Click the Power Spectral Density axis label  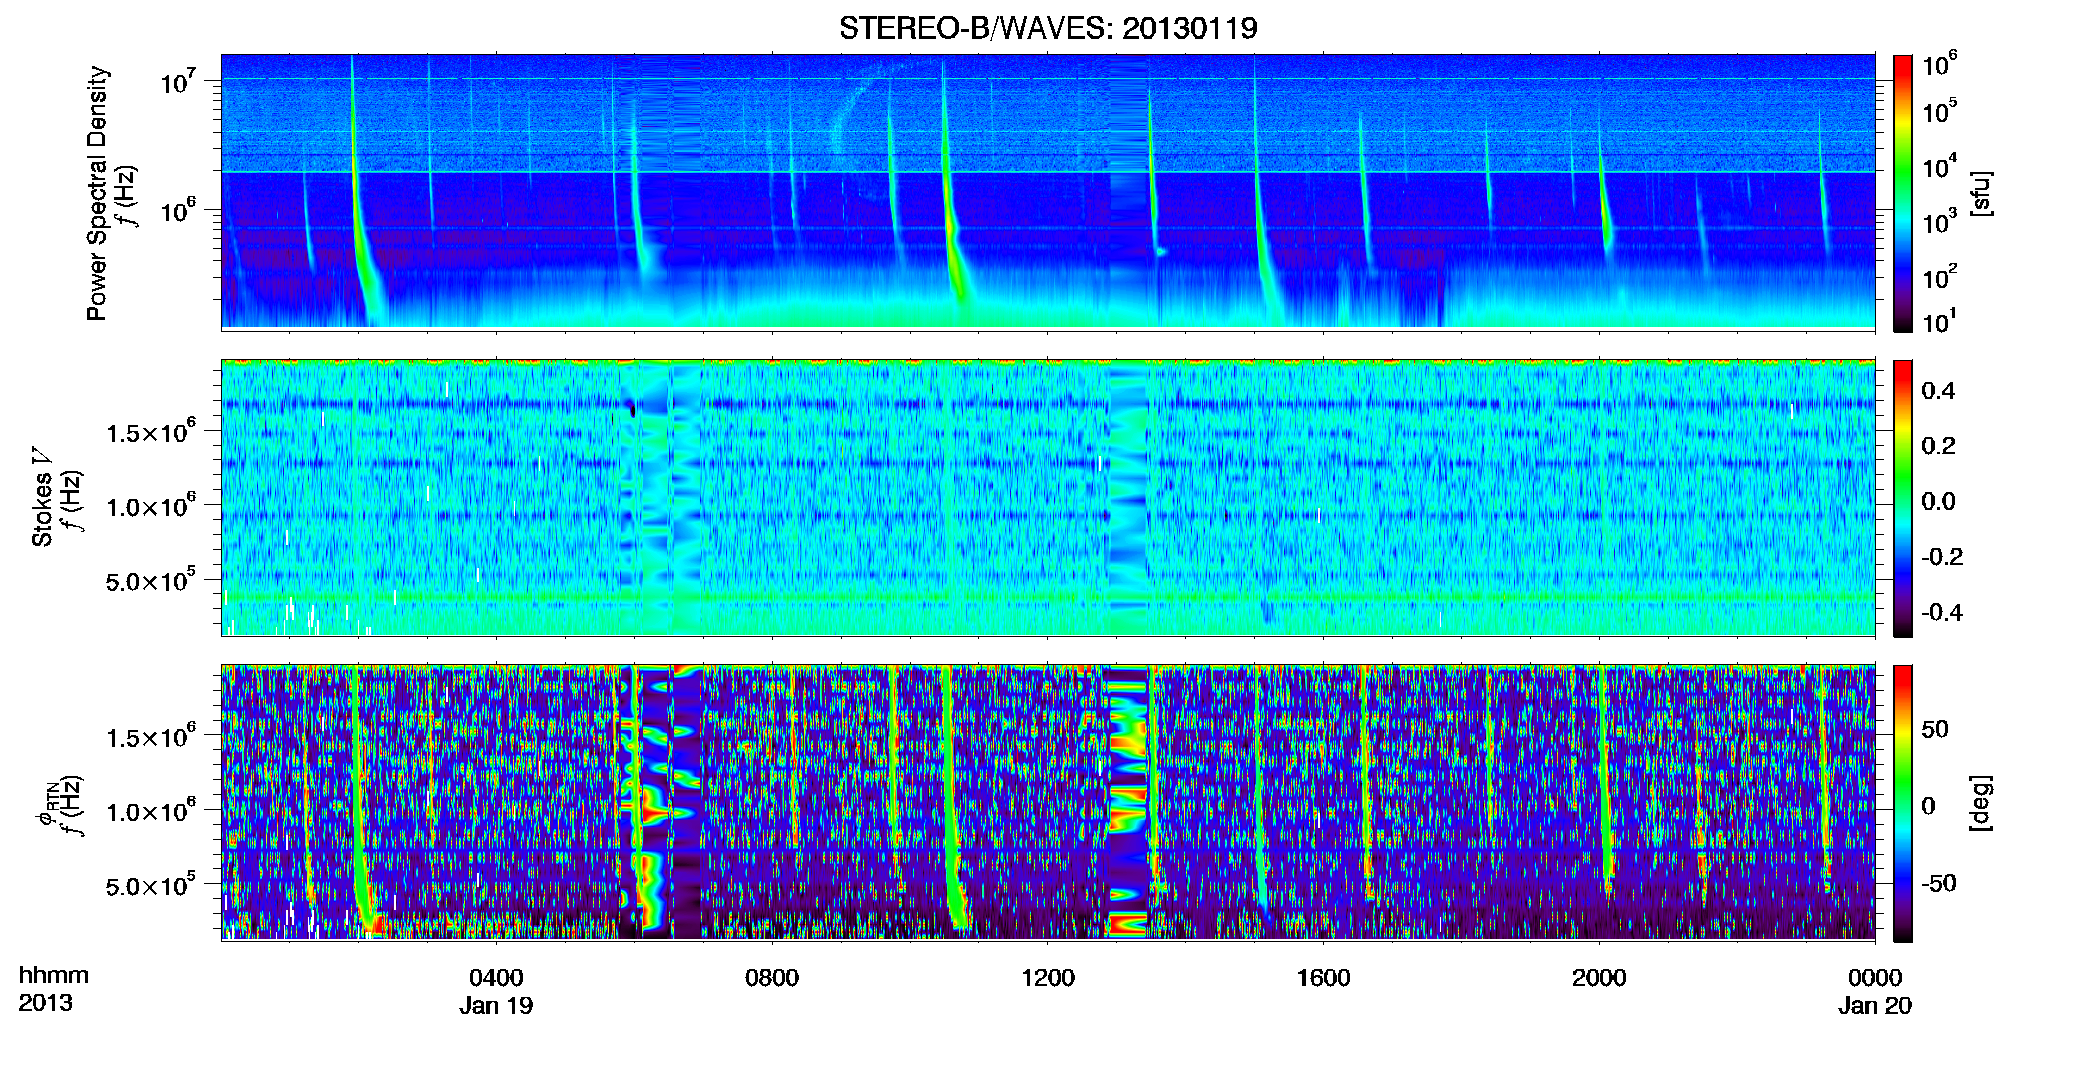click(x=97, y=193)
